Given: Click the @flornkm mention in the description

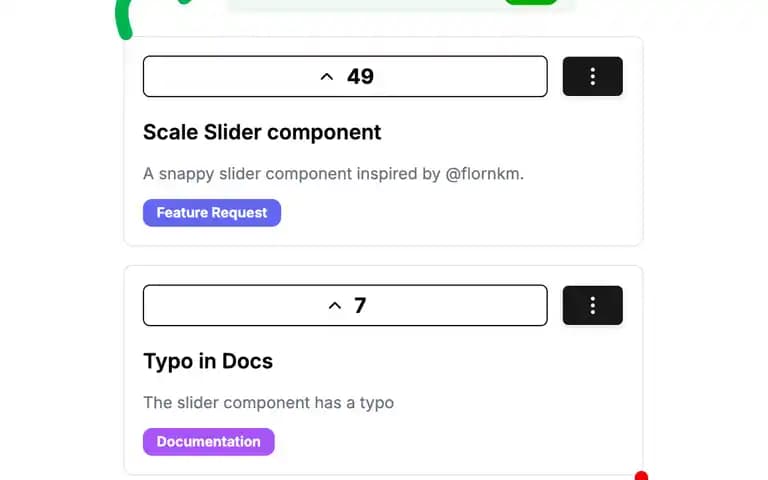Looking at the screenshot, I should point(482,174).
